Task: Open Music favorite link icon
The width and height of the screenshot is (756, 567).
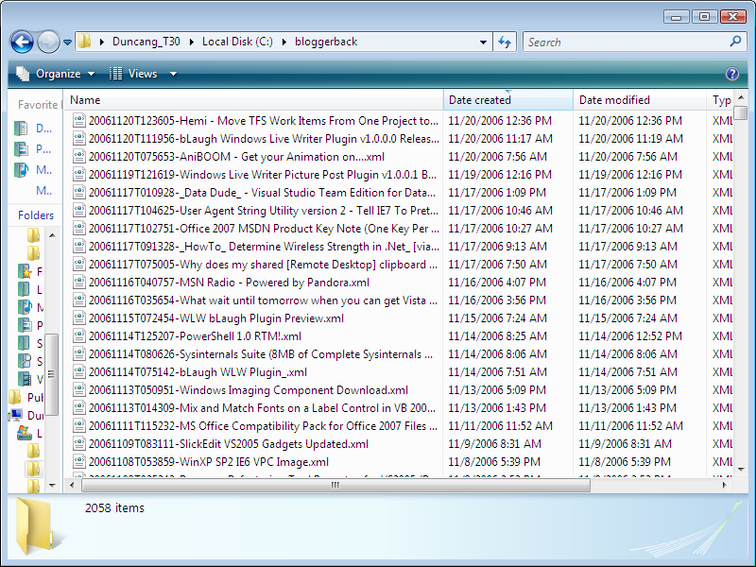Action: 21,170
